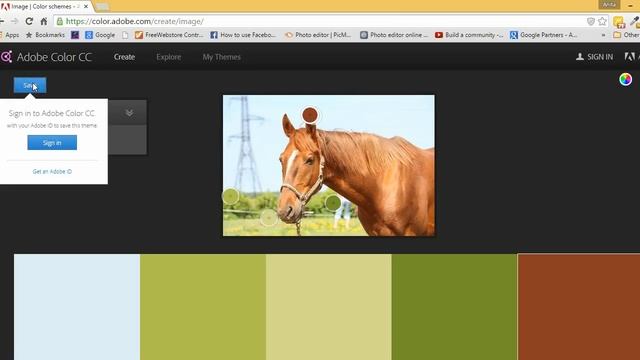The height and width of the screenshot is (360, 640).
Task: Open FreeWebstore Contr... bookmark
Action: tap(169, 35)
